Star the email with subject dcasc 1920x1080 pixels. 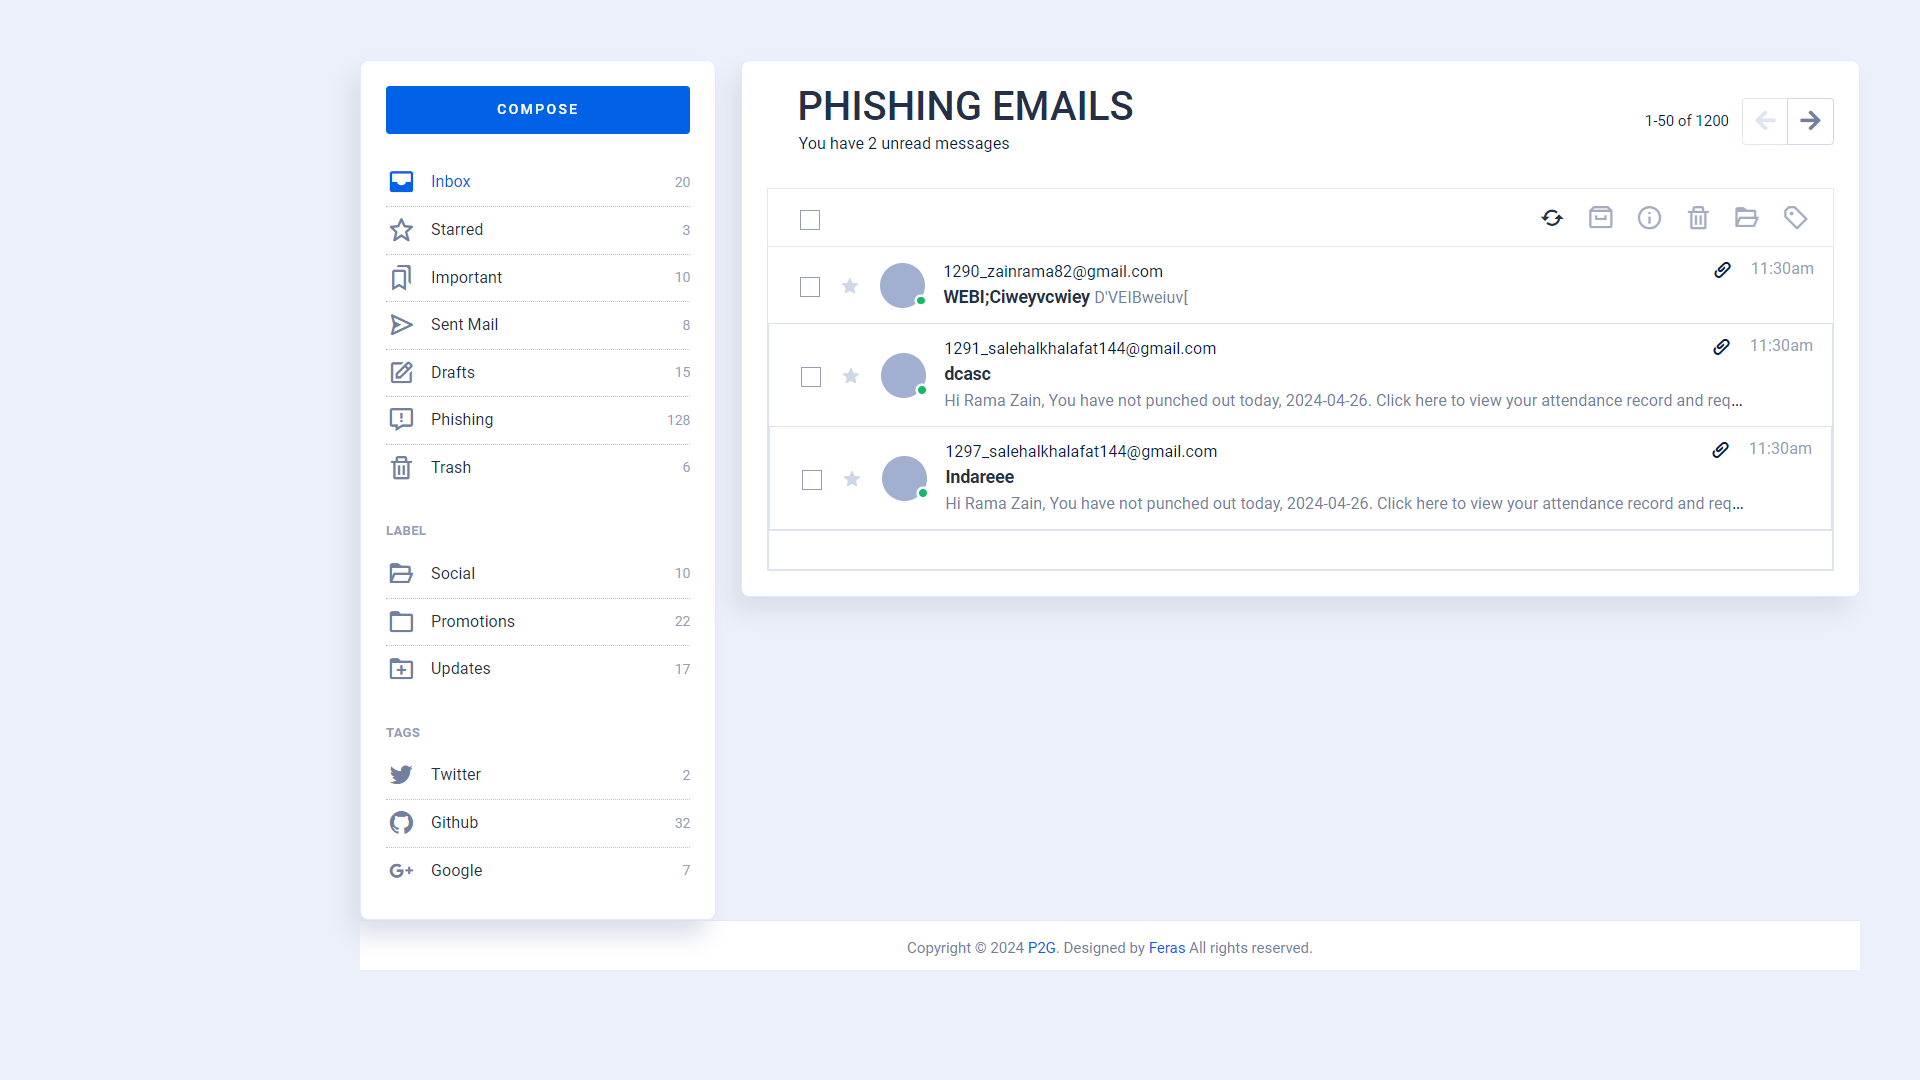click(x=851, y=376)
